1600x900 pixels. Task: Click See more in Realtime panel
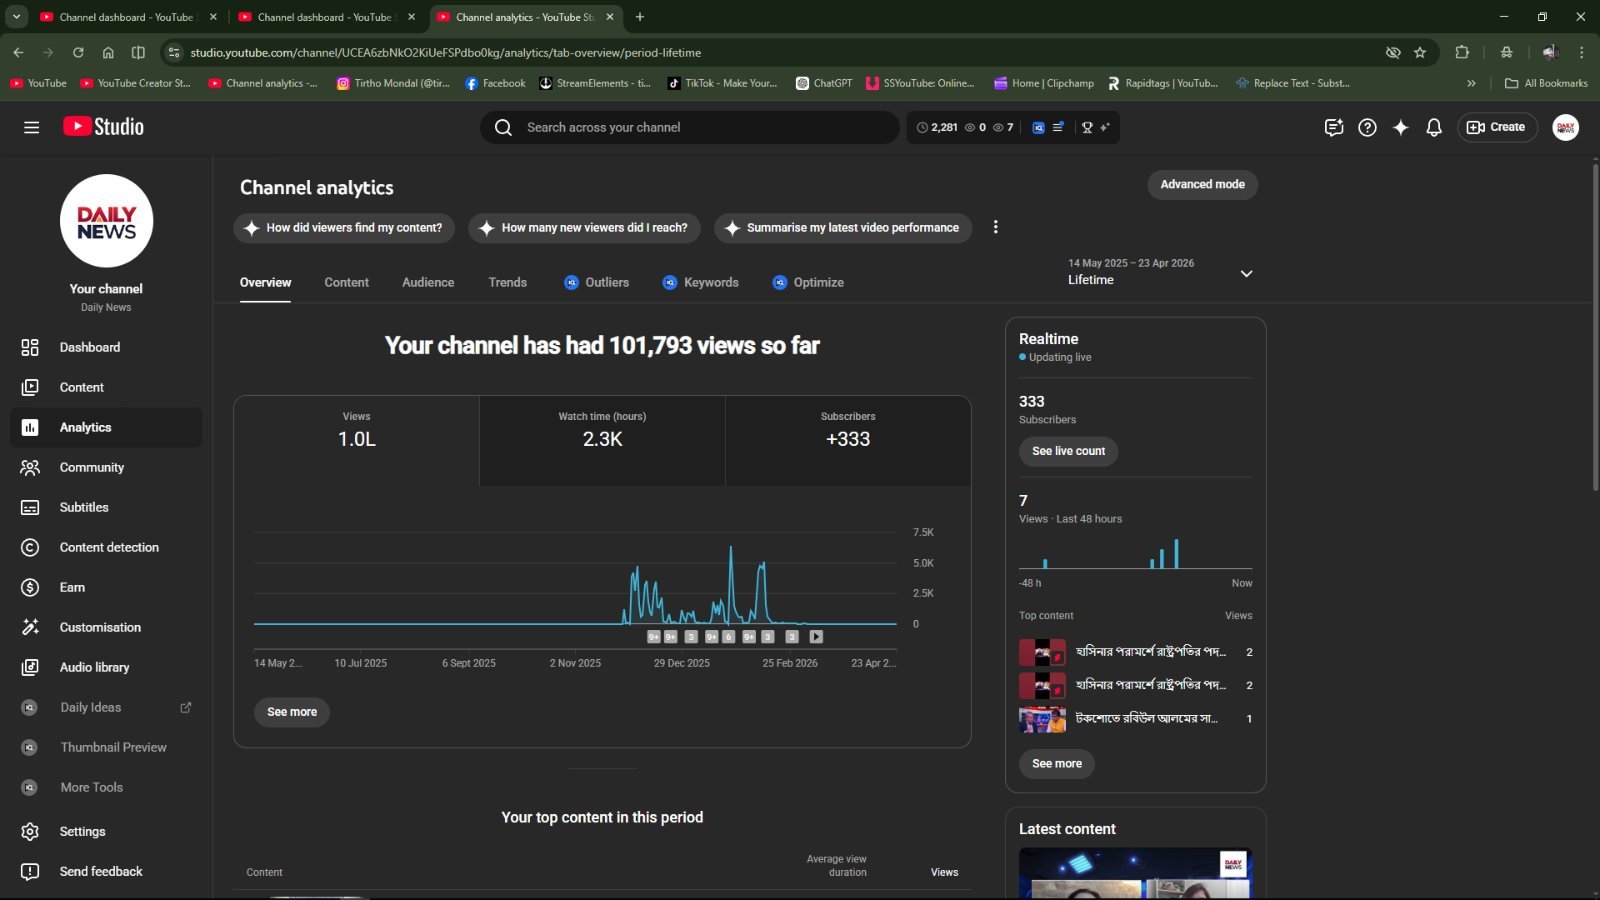tap(1057, 763)
